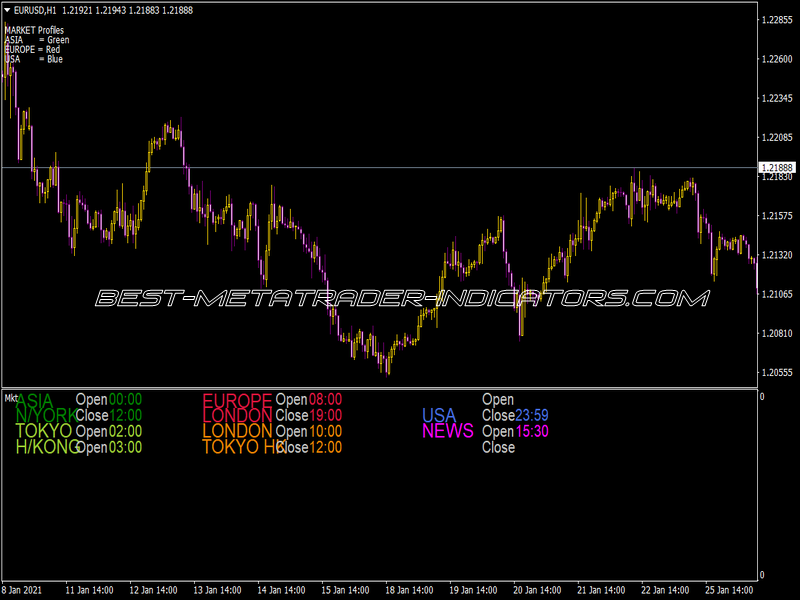Click the orange TOKYO HK label
800x600 pixels.
(244, 447)
